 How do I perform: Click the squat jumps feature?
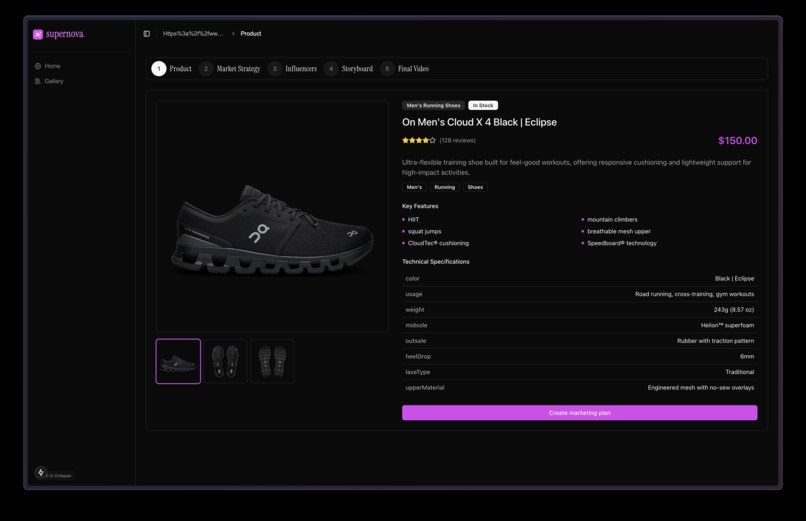(425, 231)
